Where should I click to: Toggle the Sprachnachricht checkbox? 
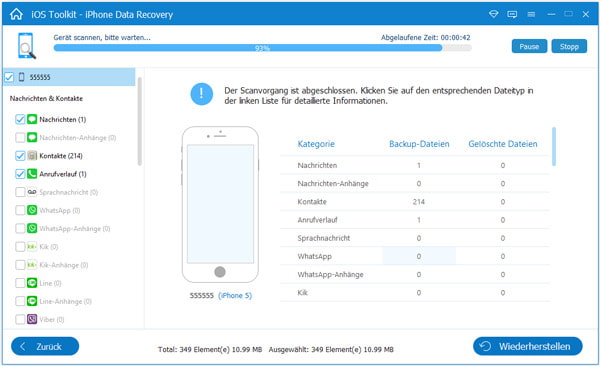pos(20,192)
